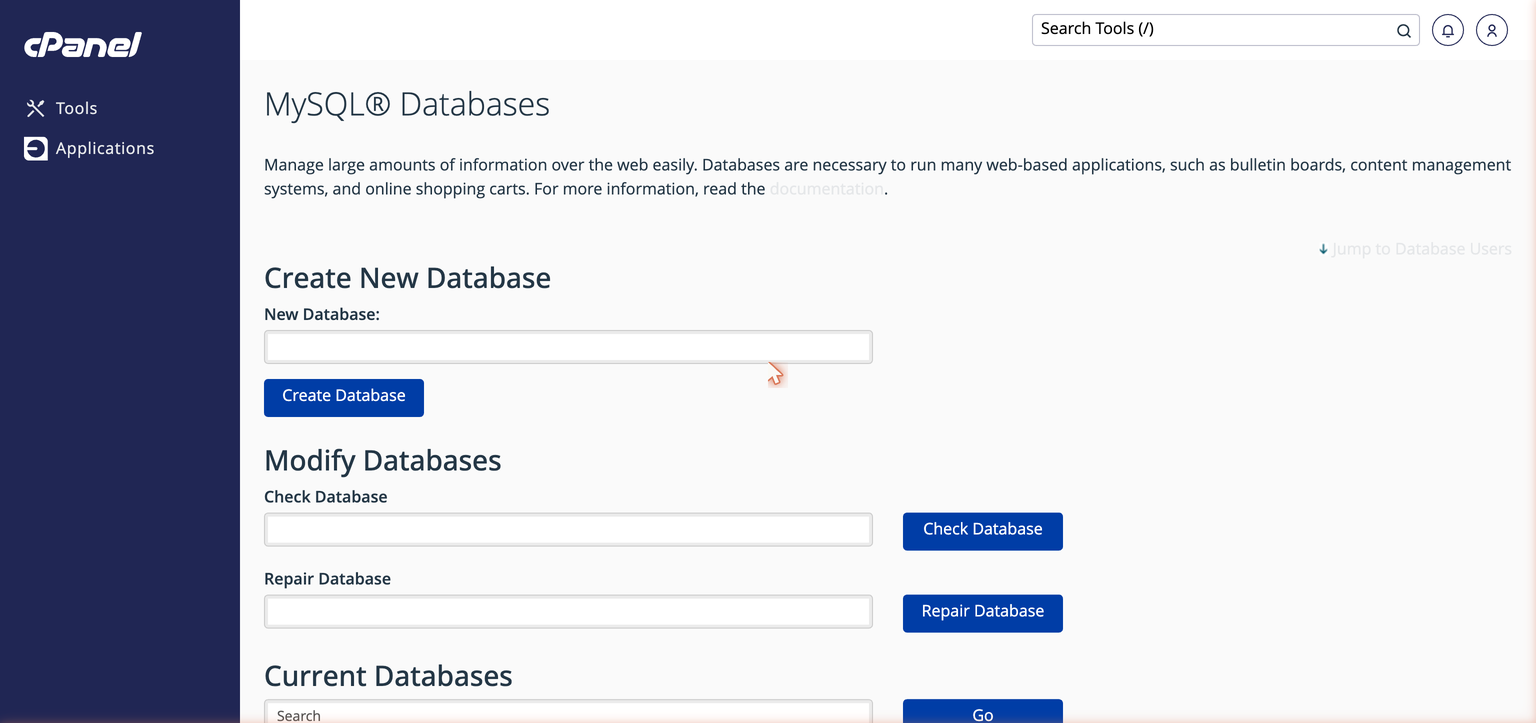Click the Repair Database button
Viewport: 1536px width, 723px height.
click(x=982, y=613)
